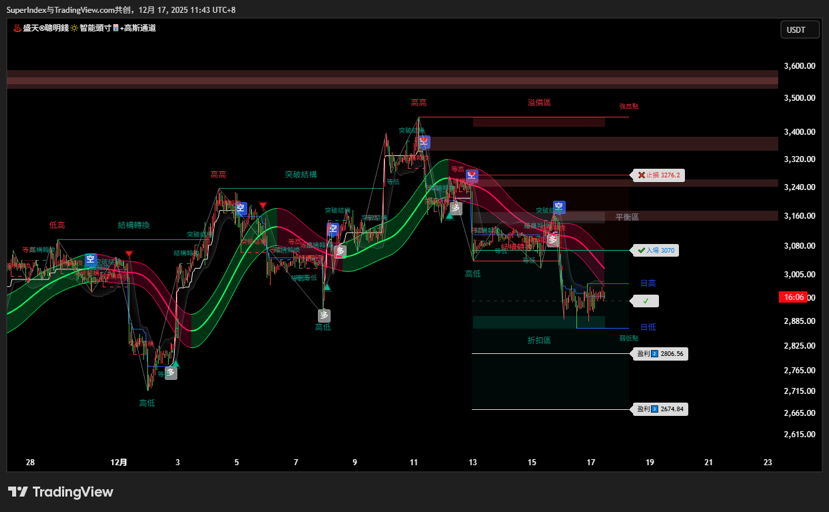Click the red down-triangle marker near December 1
Screen dimensions: 829x512
(x=129, y=254)
